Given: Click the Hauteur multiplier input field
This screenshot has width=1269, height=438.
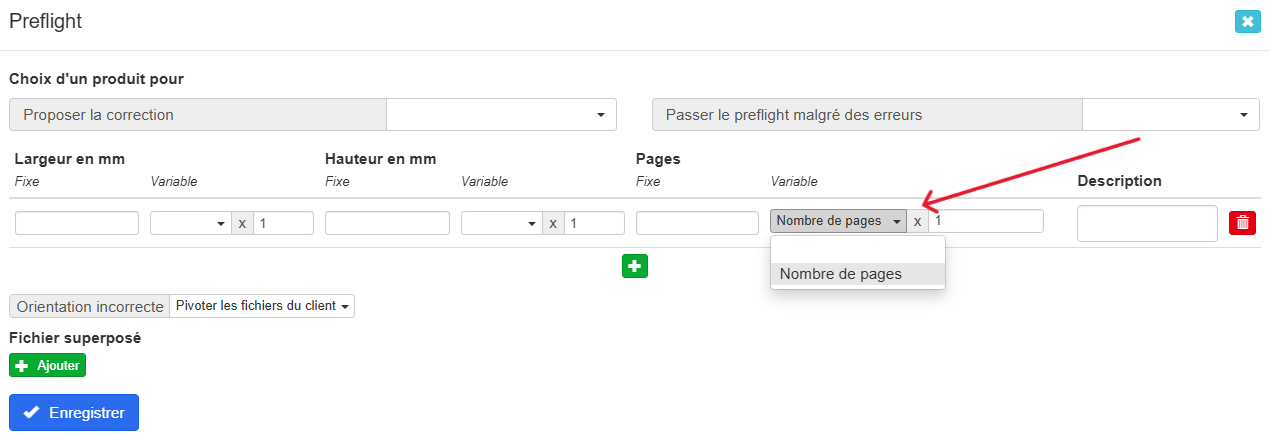Looking at the screenshot, I should [x=594, y=223].
